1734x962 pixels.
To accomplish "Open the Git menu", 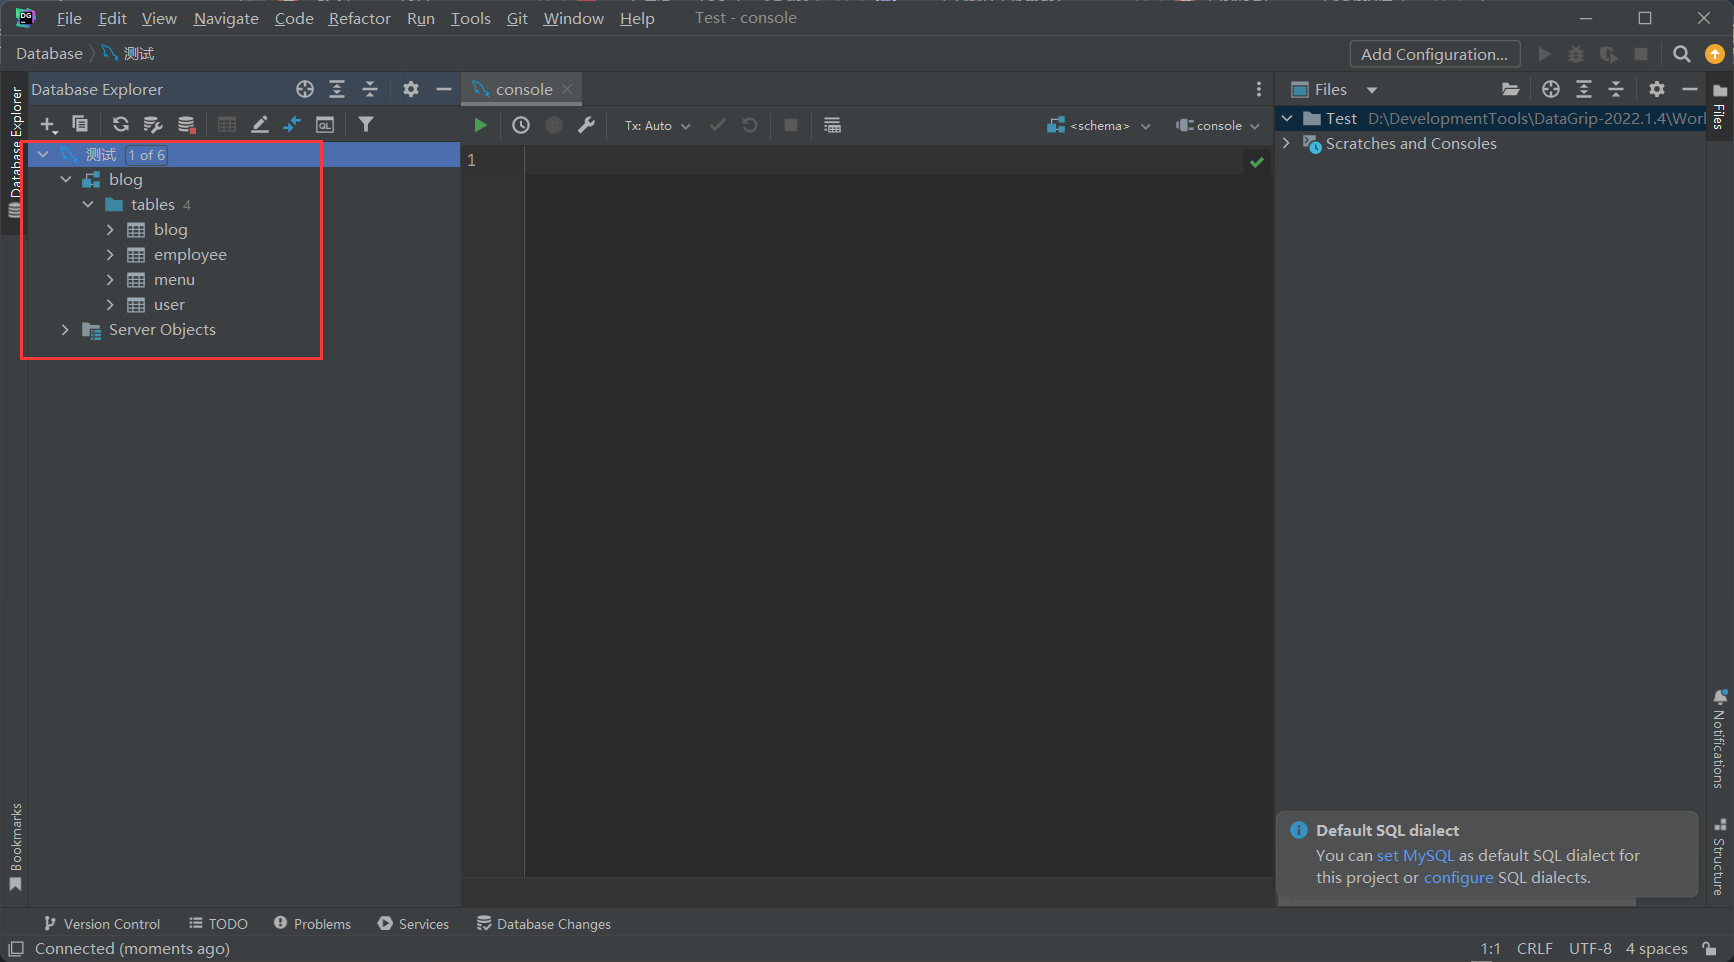I will [x=517, y=18].
